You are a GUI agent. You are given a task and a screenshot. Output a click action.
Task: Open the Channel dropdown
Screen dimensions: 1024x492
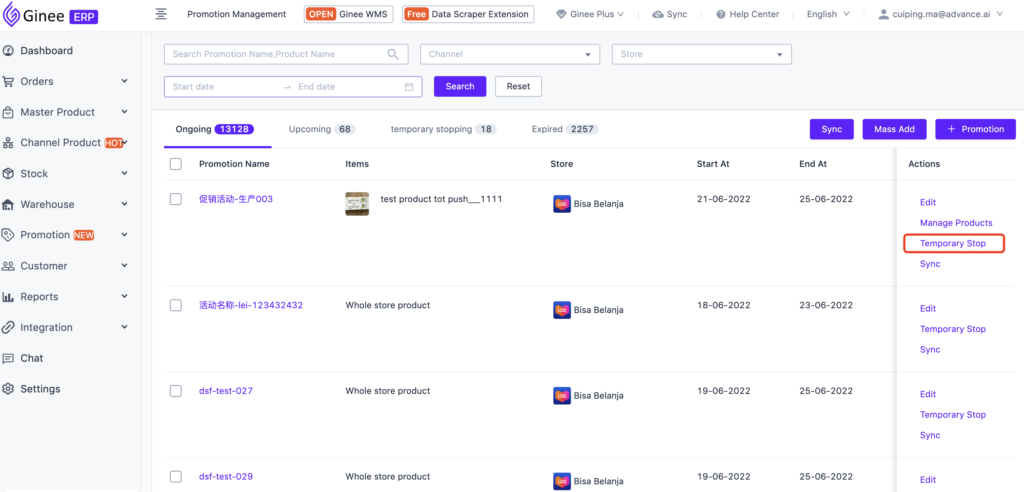pos(510,54)
